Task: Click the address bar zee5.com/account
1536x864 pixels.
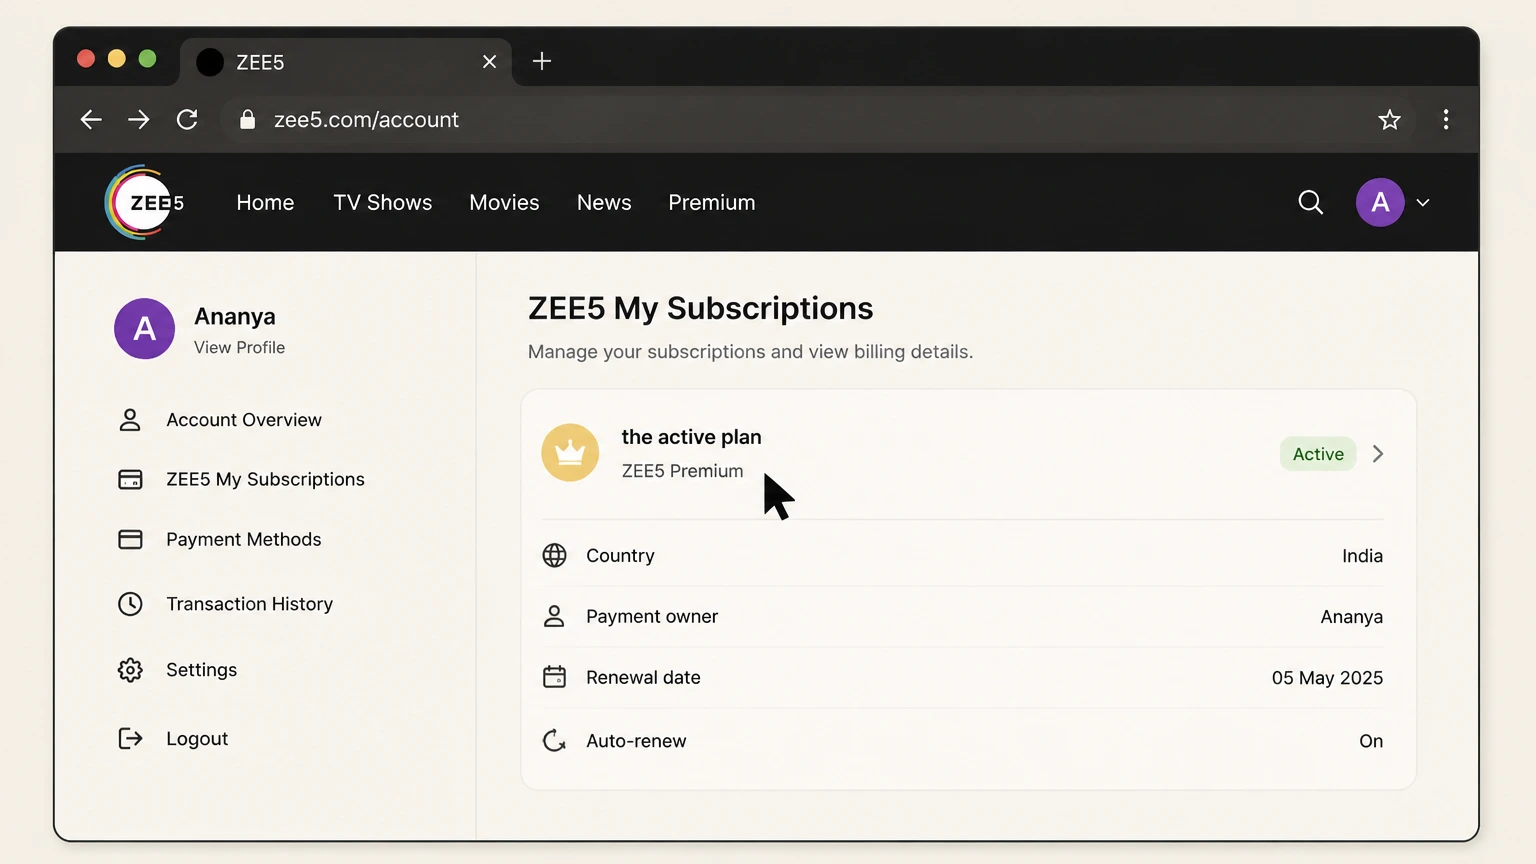Action: (x=366, y=120)
